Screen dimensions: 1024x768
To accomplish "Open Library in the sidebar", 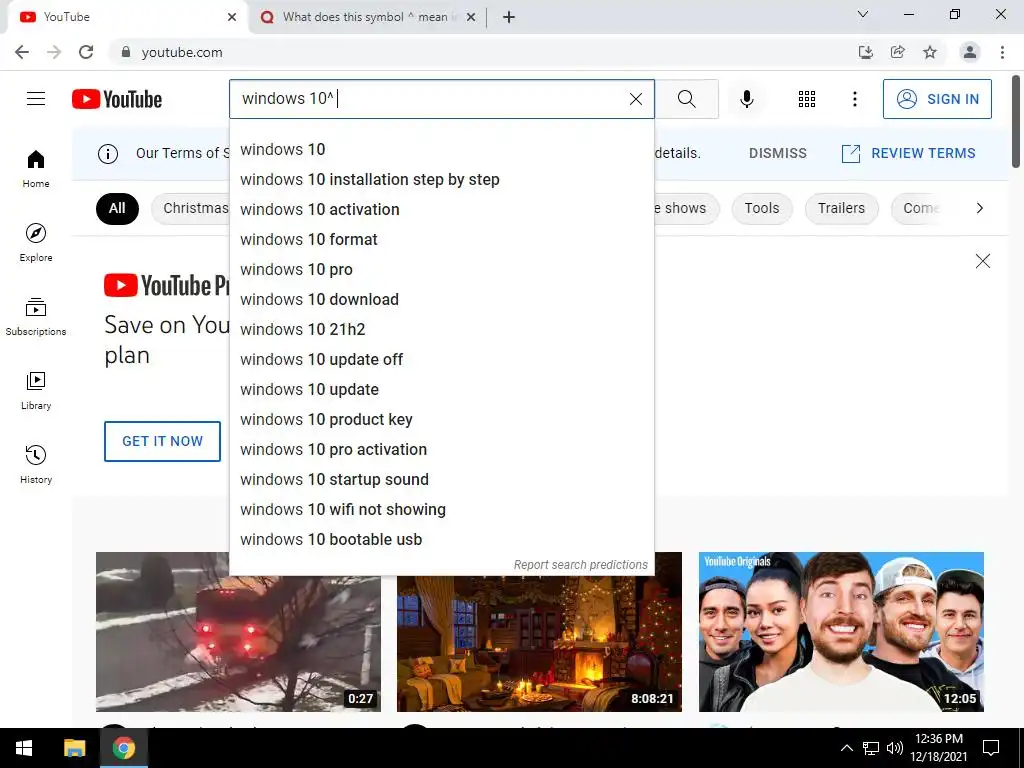I will tap(36, 391).
